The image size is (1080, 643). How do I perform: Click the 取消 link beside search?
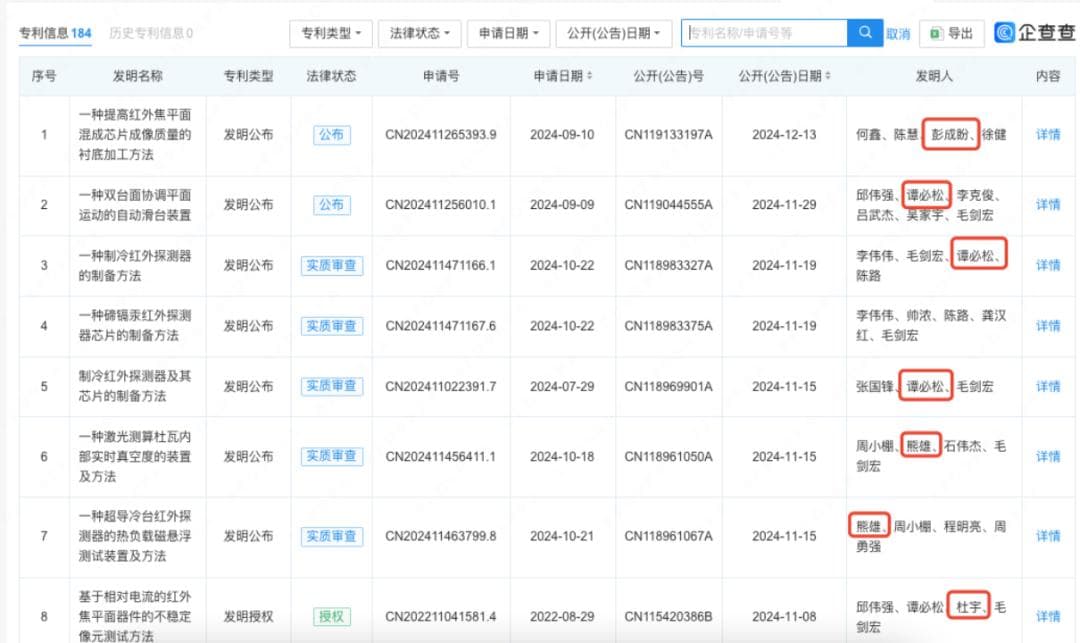pyautogui.click(x=898, y=34)
